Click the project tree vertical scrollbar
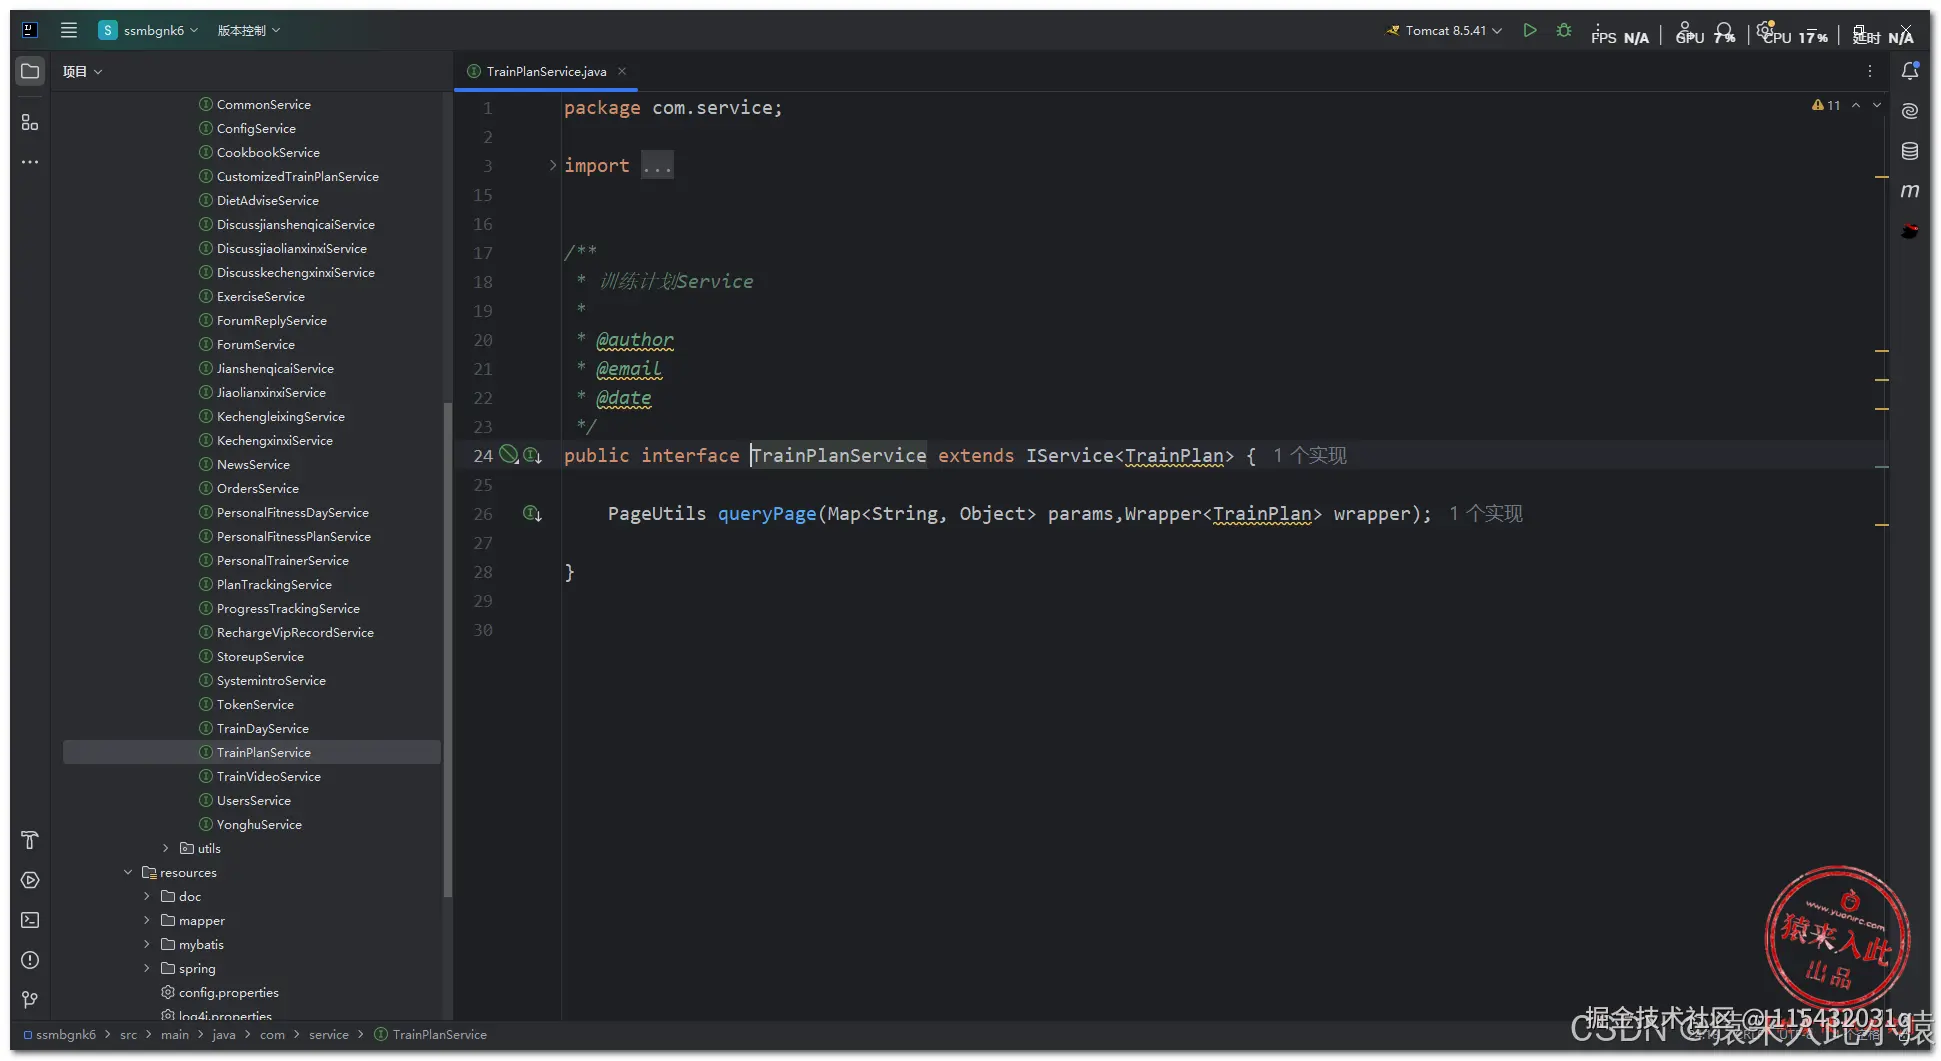The width and height of the screenshot is (1941, 1061). (447, 650)
